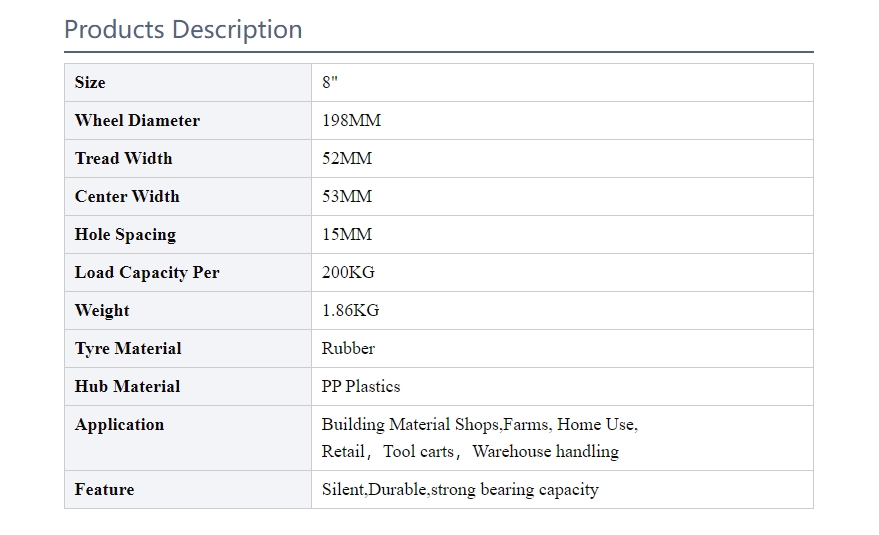Click the Warehouse handling application text
This screenshot has height=535, width=879.
click(x=545, y=451)
